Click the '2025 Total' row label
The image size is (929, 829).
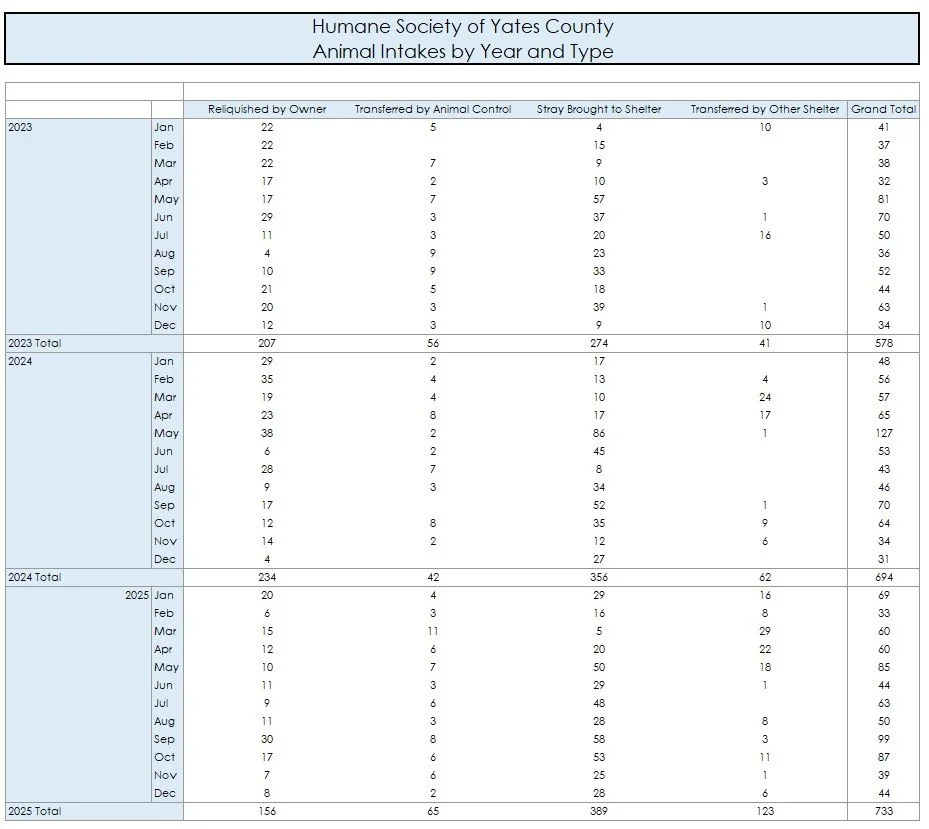35,811
